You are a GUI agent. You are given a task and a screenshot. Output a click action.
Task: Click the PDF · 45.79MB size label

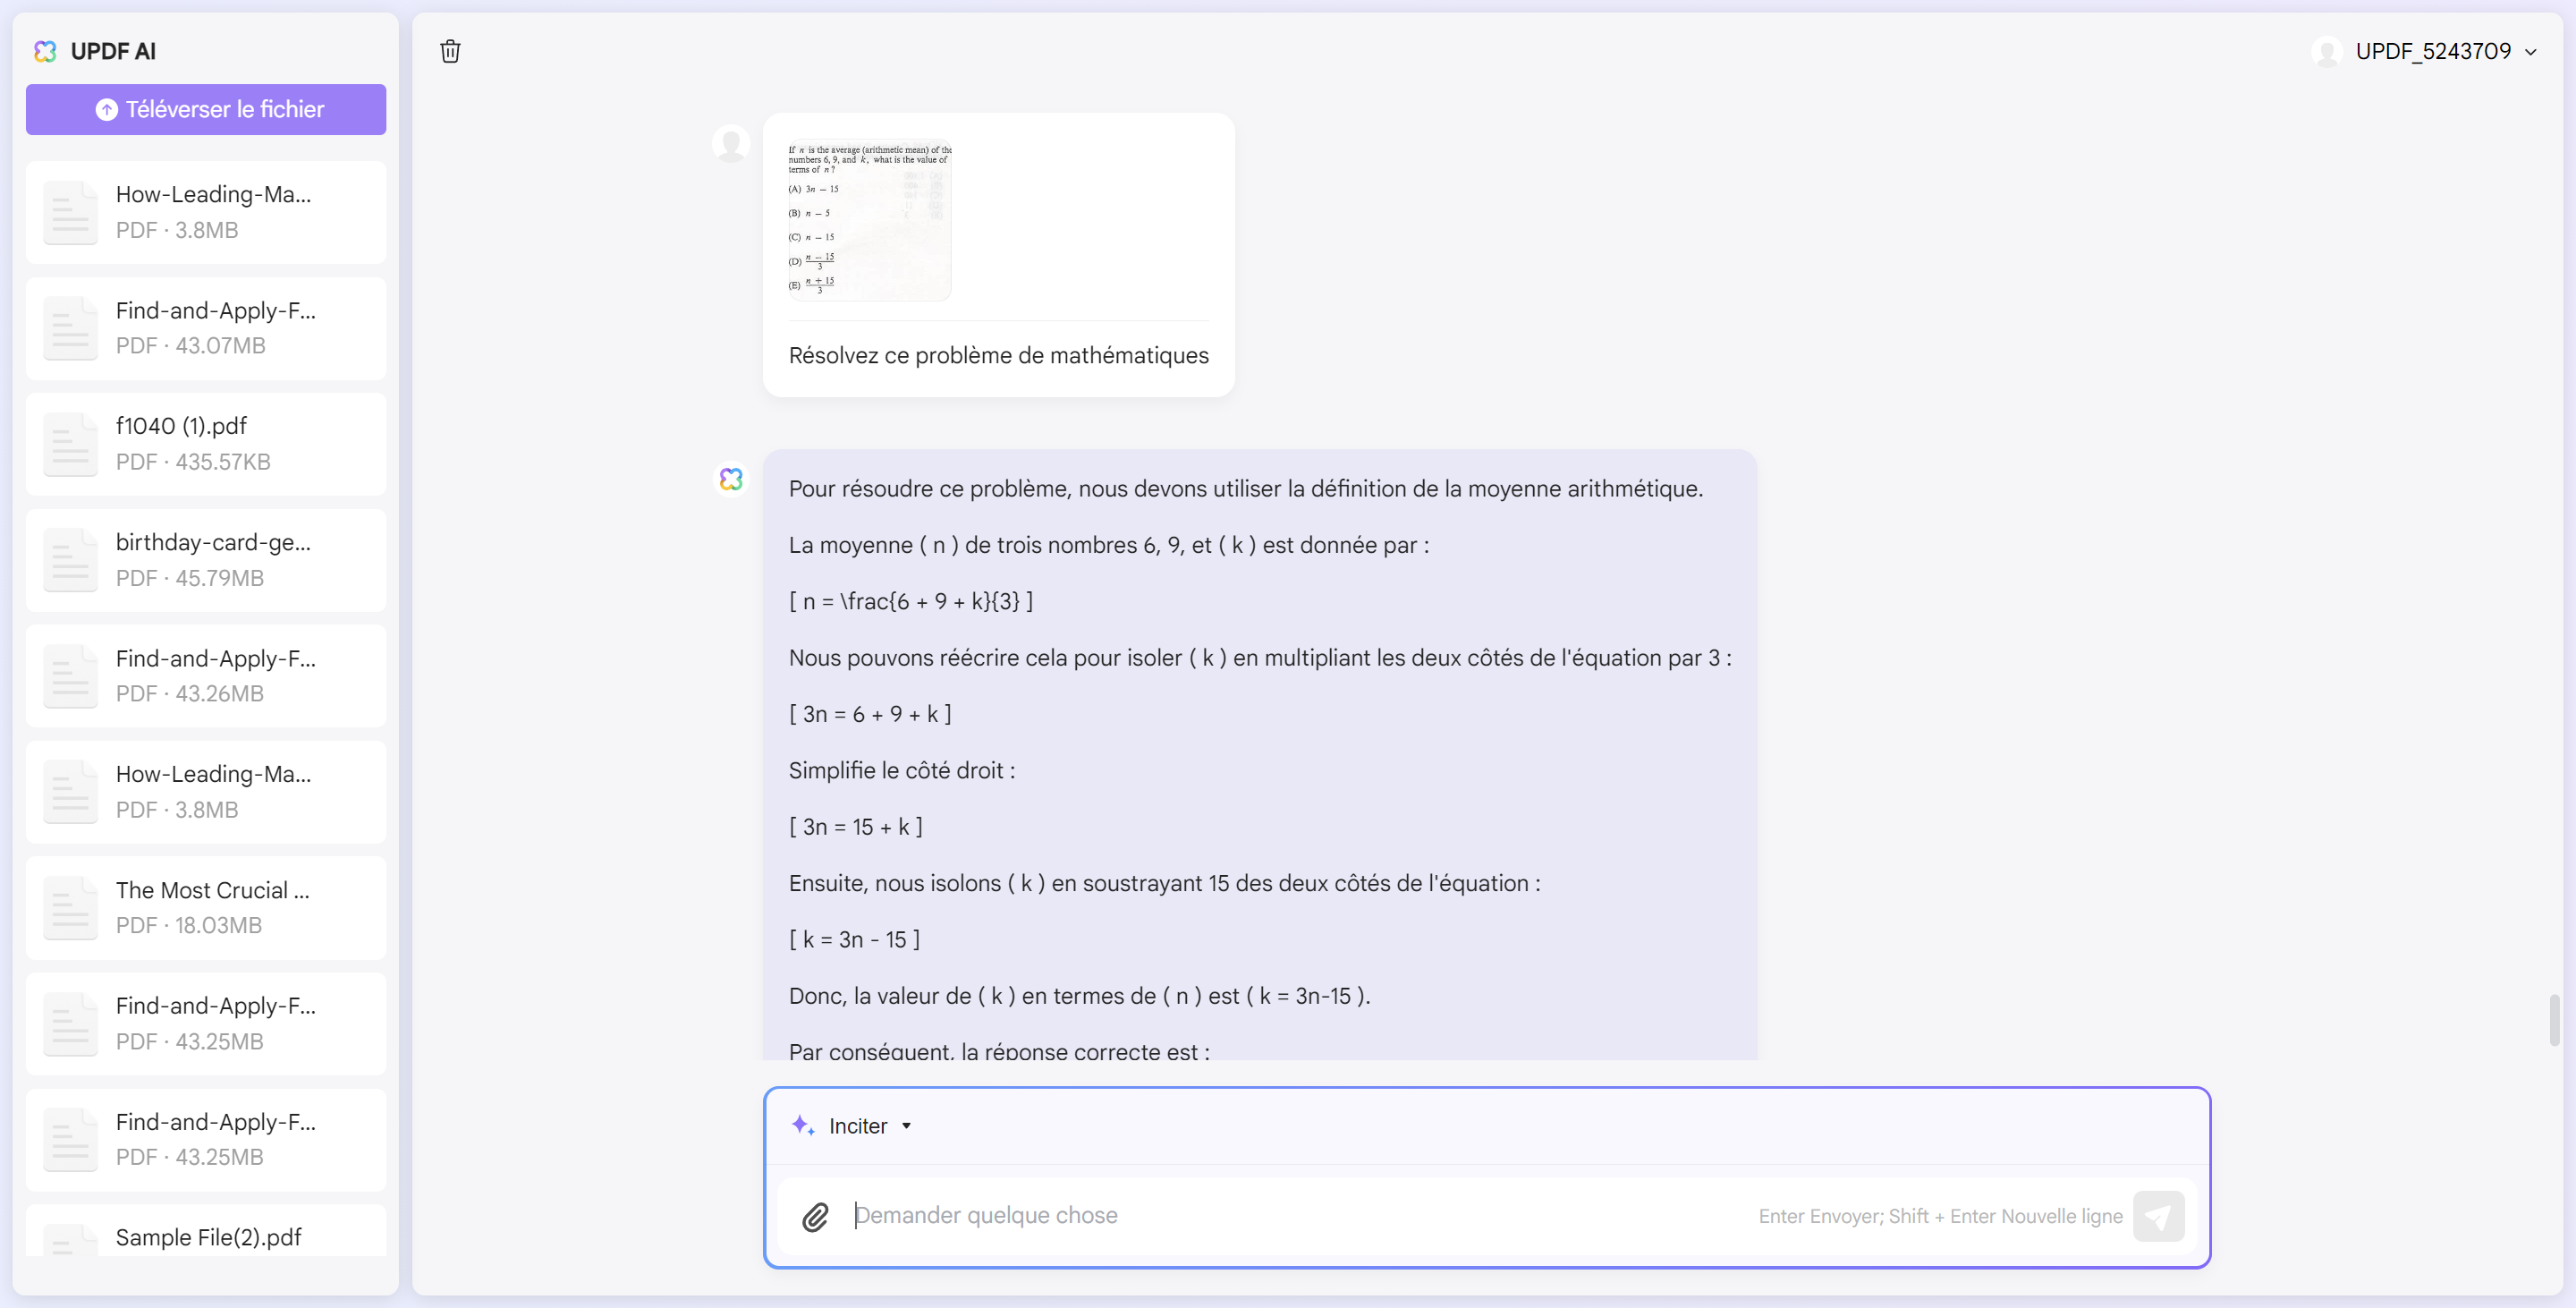point(190,578)
